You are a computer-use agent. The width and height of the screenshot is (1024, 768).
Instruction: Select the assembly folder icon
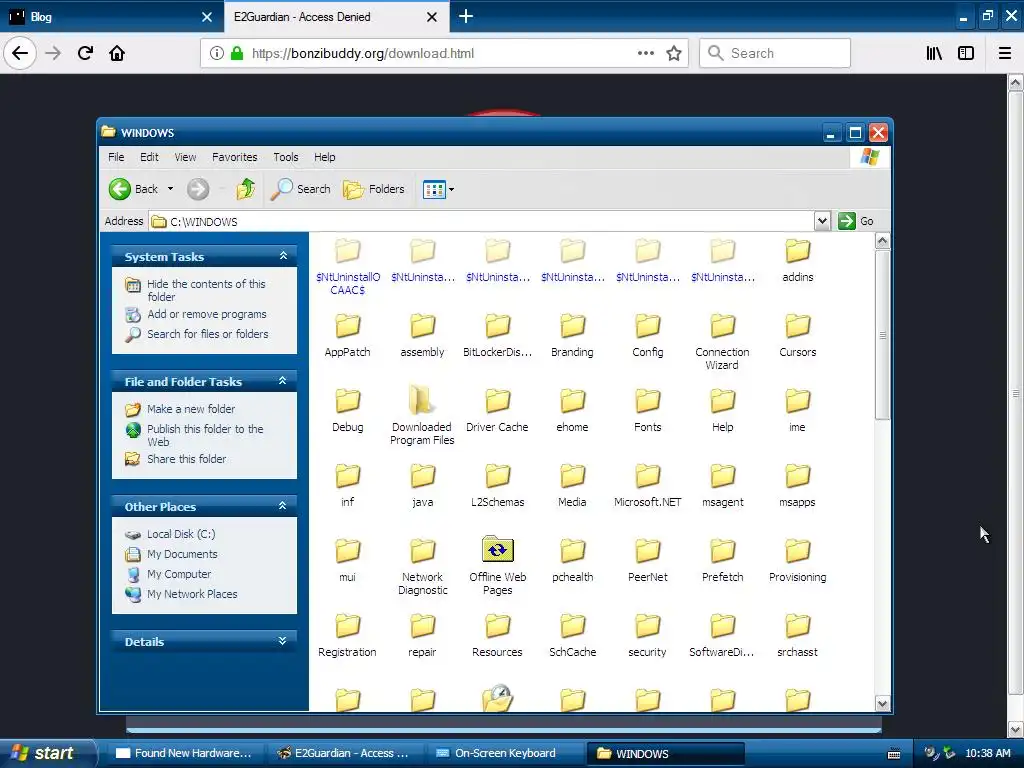(x=423, y=326)
